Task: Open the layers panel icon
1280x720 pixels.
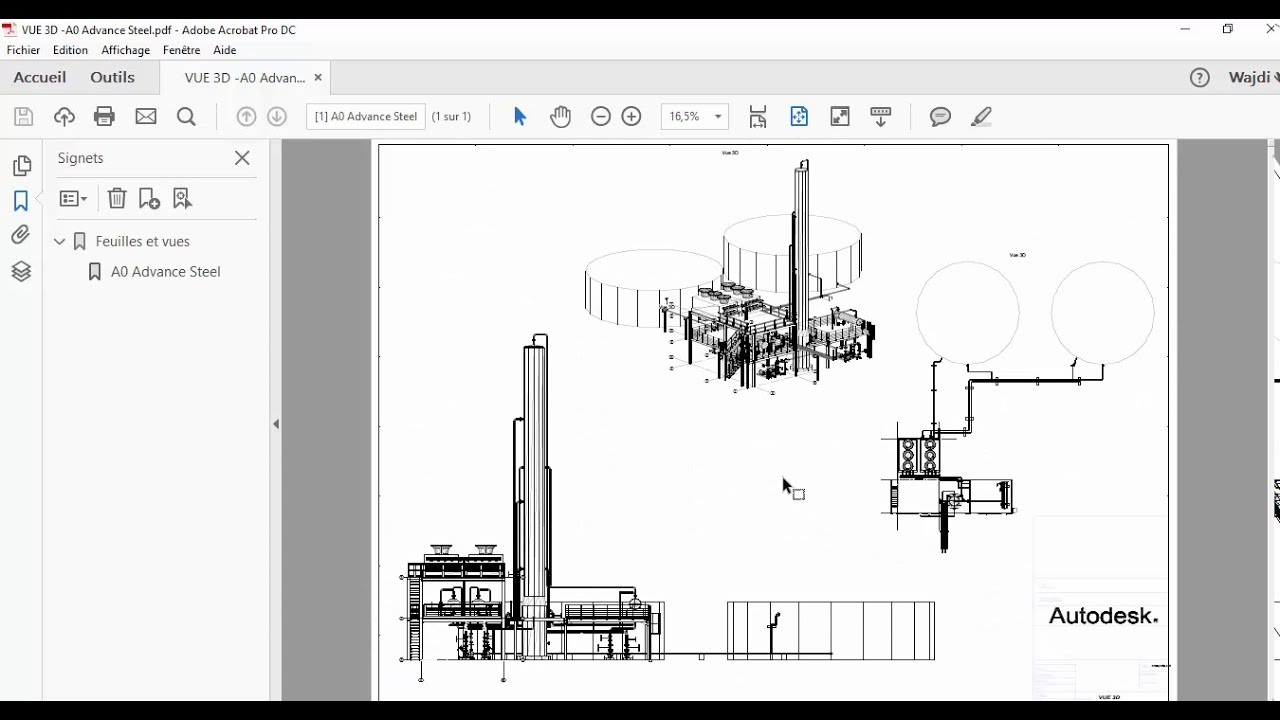Action: click(21, 271)
